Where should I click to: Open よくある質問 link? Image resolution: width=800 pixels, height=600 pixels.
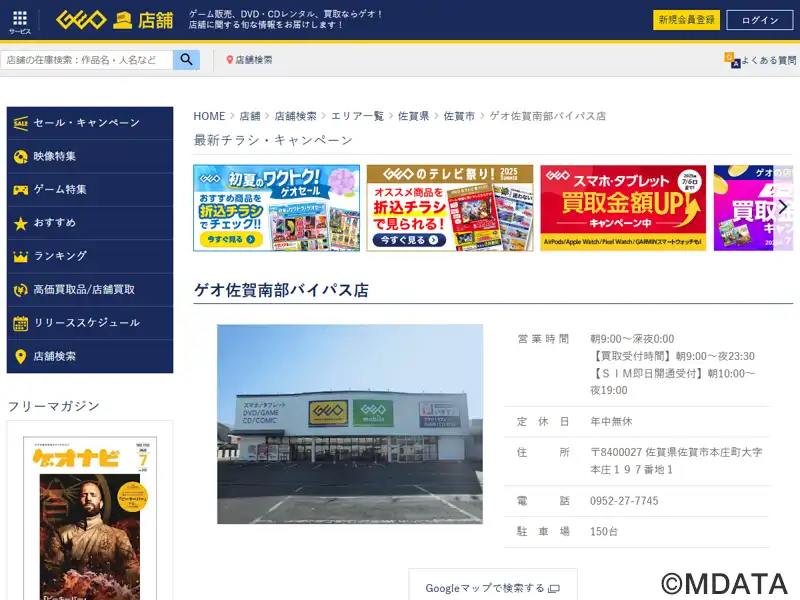(x=760, y=60)
